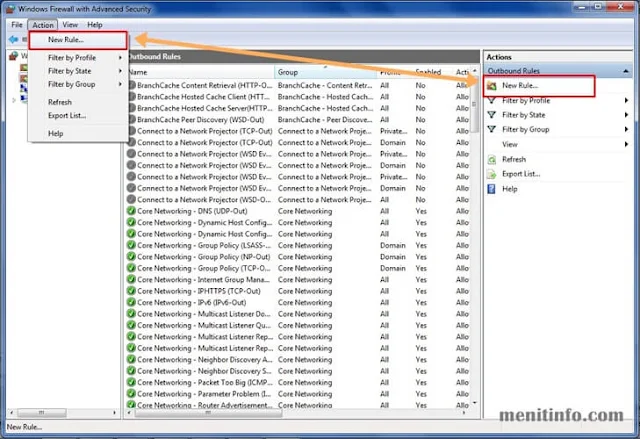Click the rules list horizontal scrollbar thumb
The height and width of the screenshot is (439, 640).
(208, 412)
